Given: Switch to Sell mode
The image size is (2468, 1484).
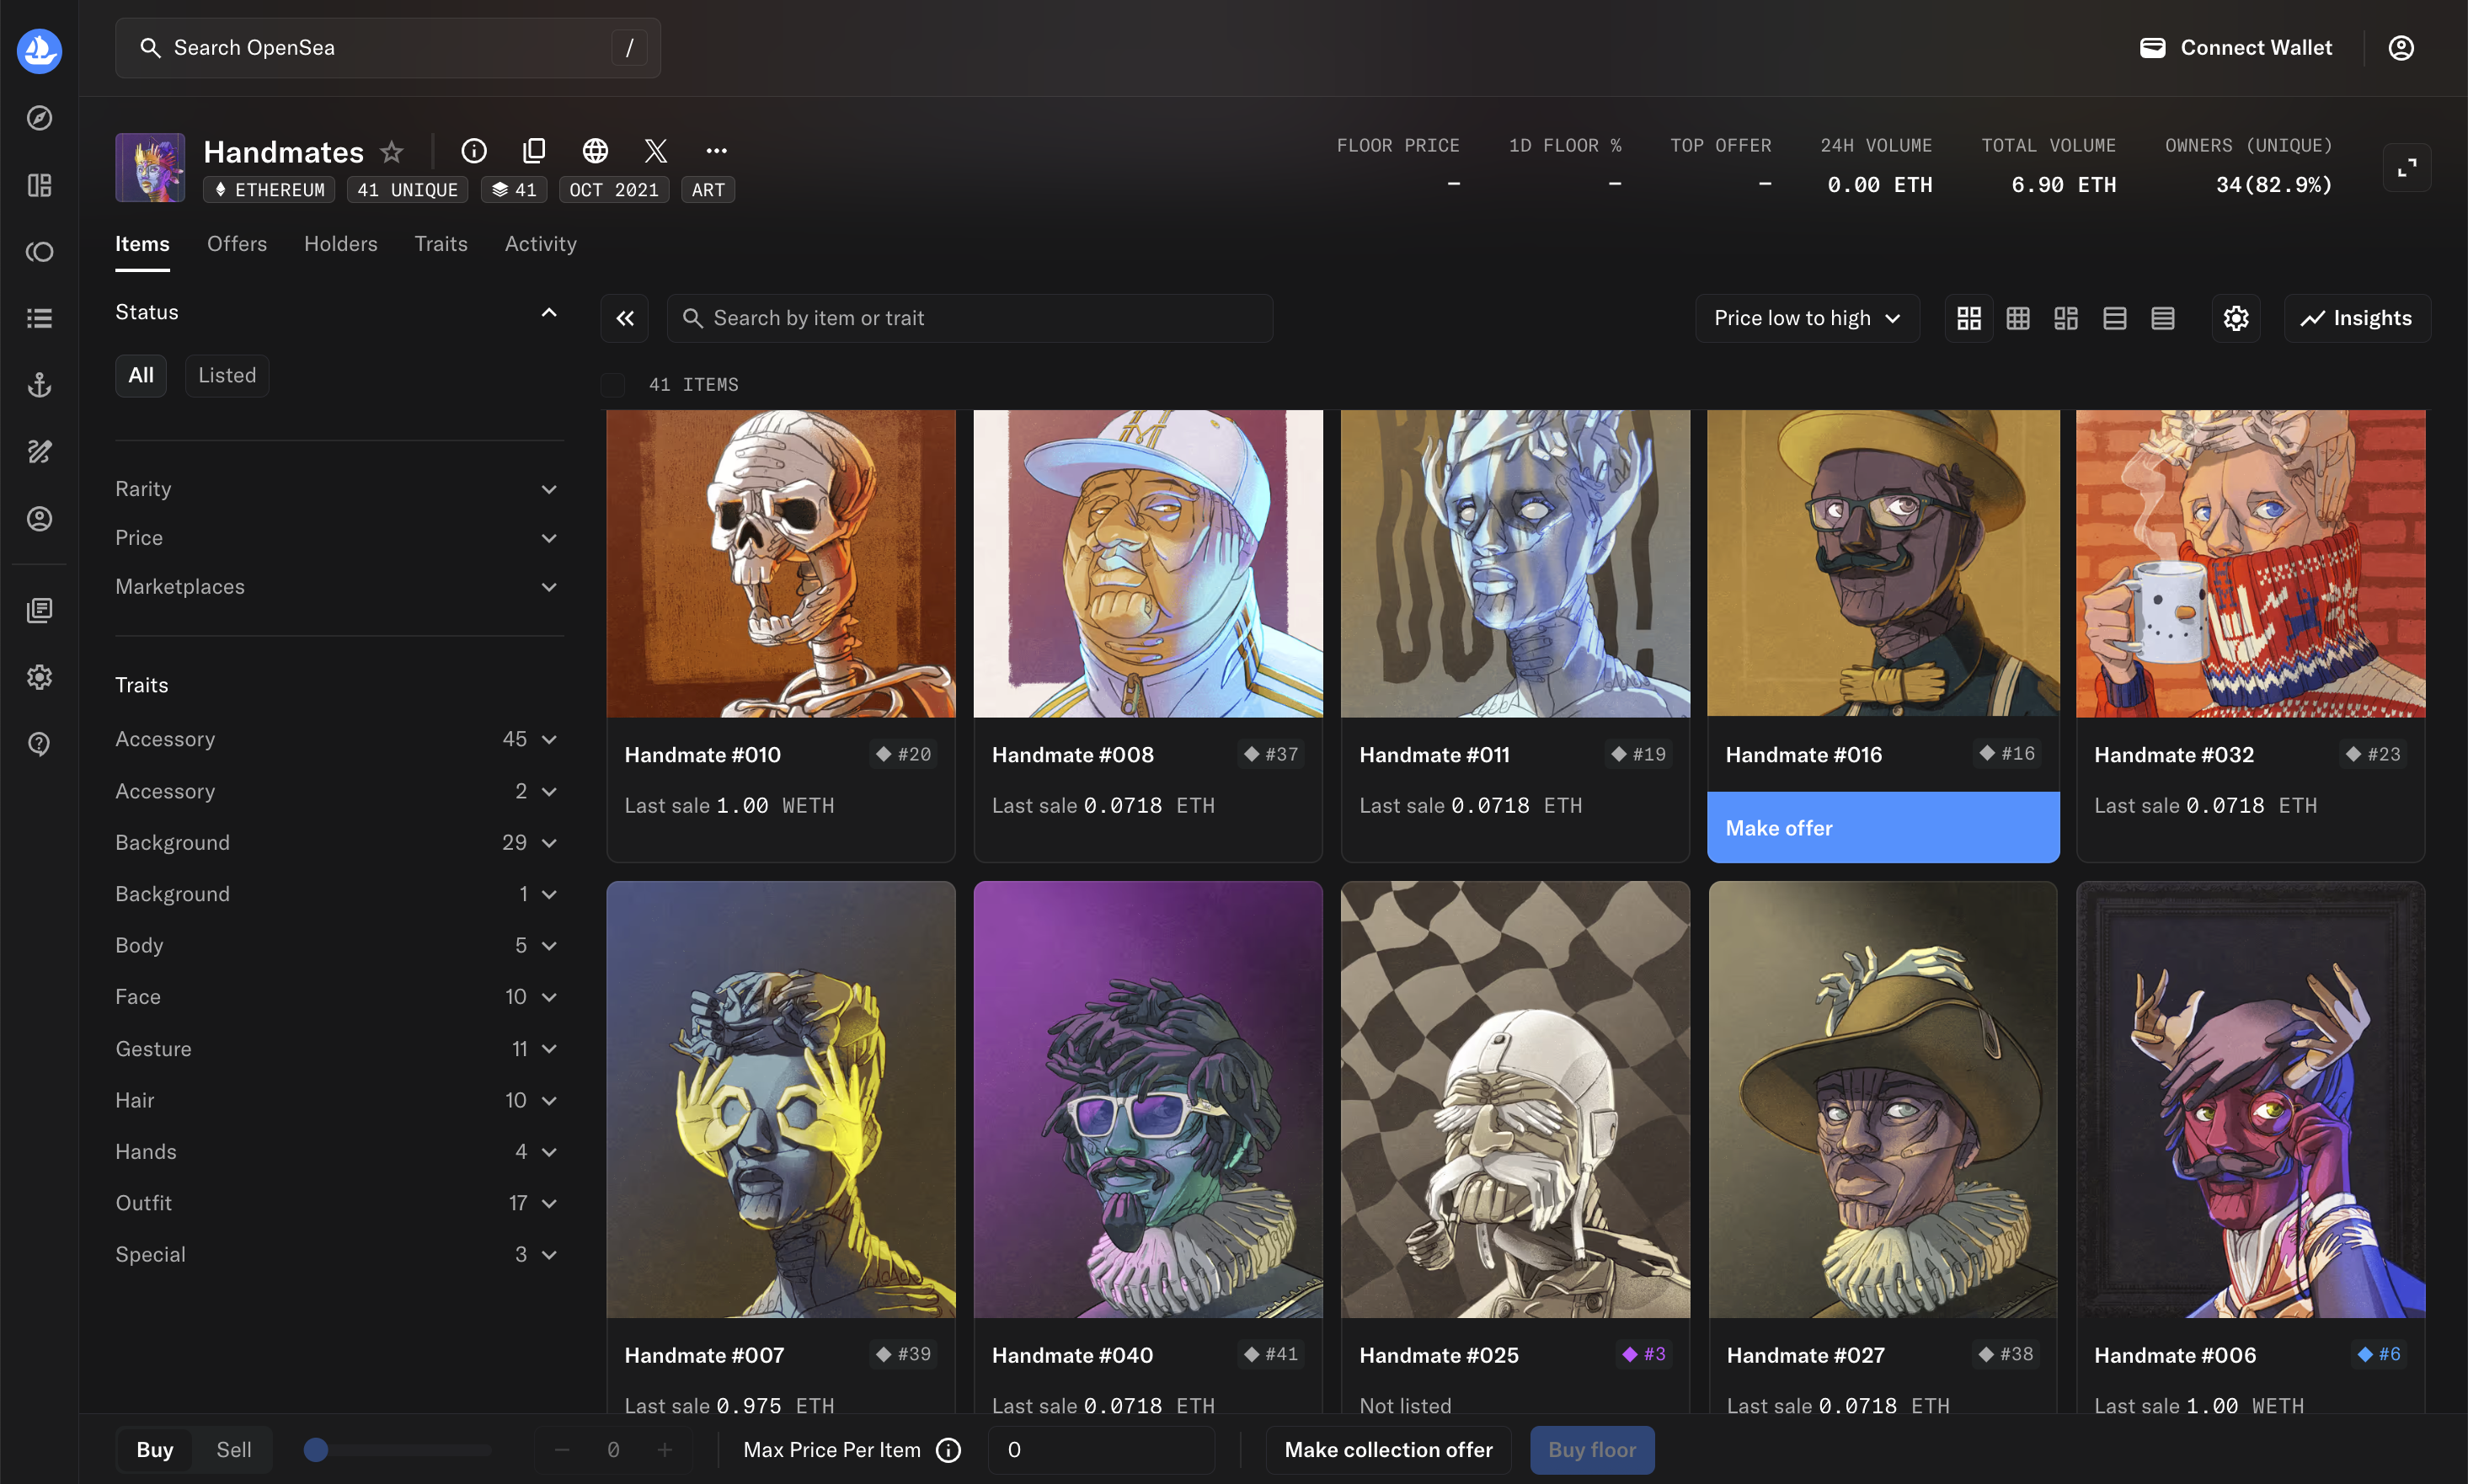Looking at the screenshot, I should tap(233, 1450).
